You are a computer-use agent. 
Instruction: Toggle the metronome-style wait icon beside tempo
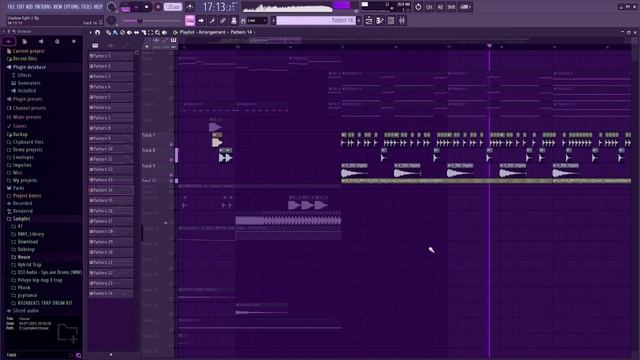coord(190,7)
